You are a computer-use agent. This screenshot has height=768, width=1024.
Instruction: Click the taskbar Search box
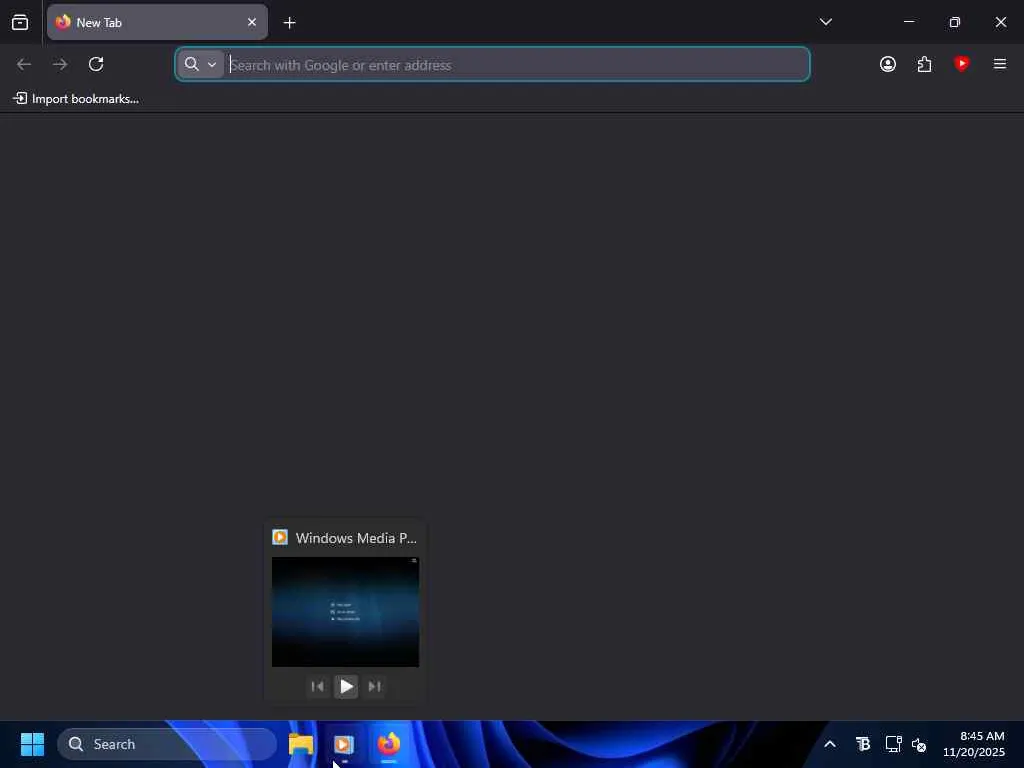coord(167,744)
